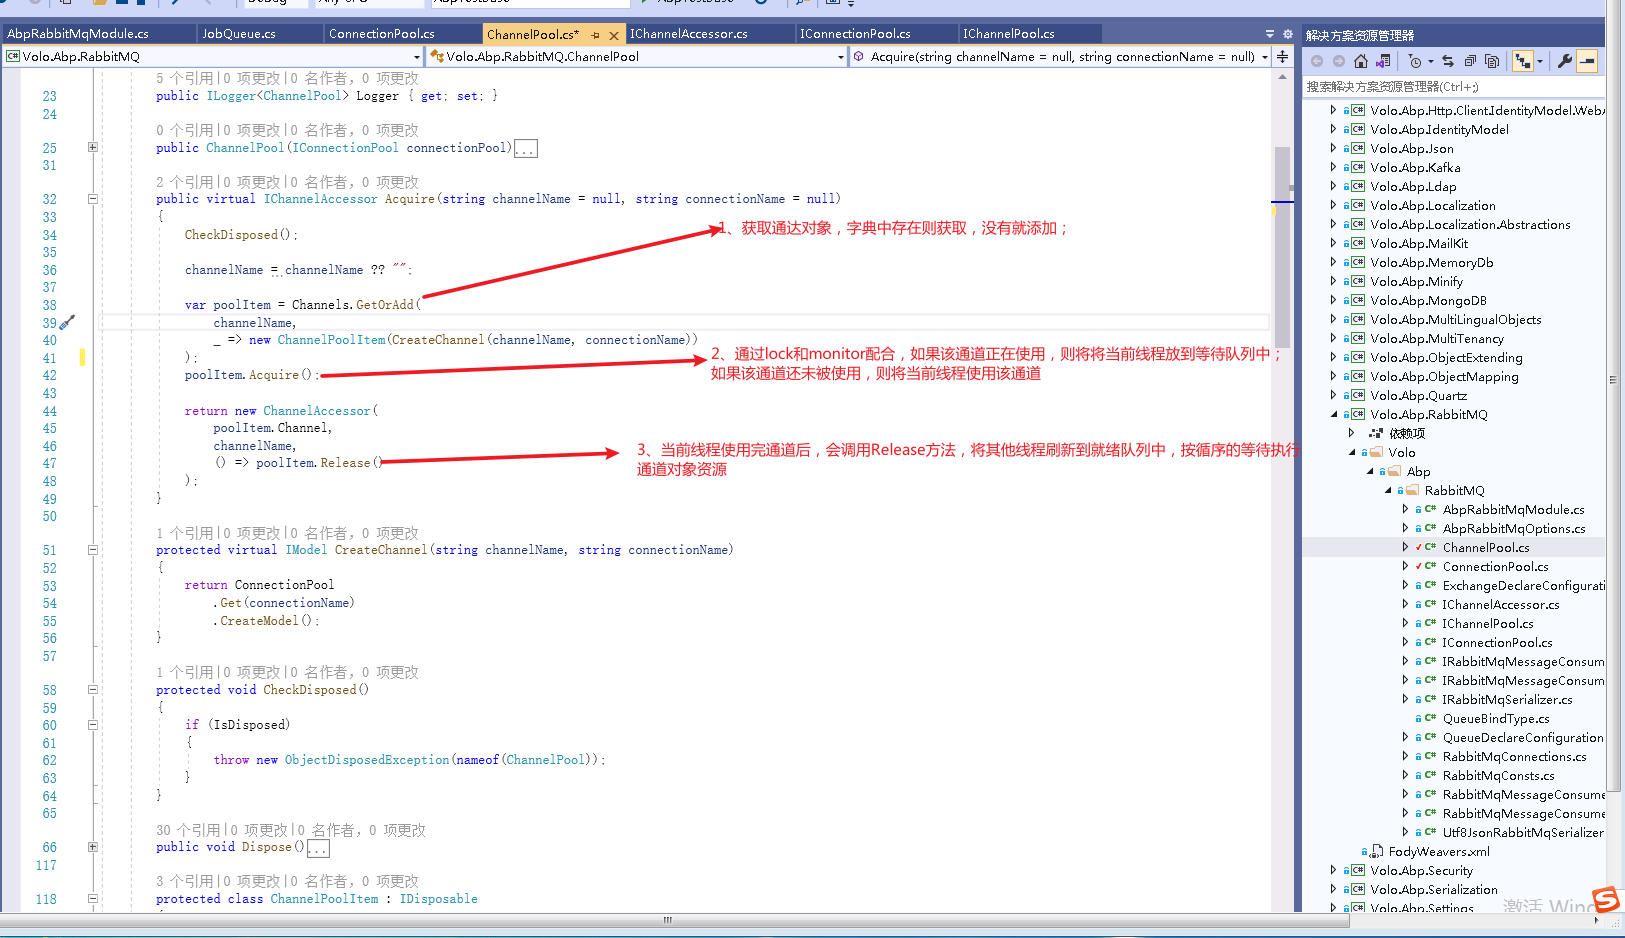Open the active documents list dropdown arrow

pos(1270,34)
